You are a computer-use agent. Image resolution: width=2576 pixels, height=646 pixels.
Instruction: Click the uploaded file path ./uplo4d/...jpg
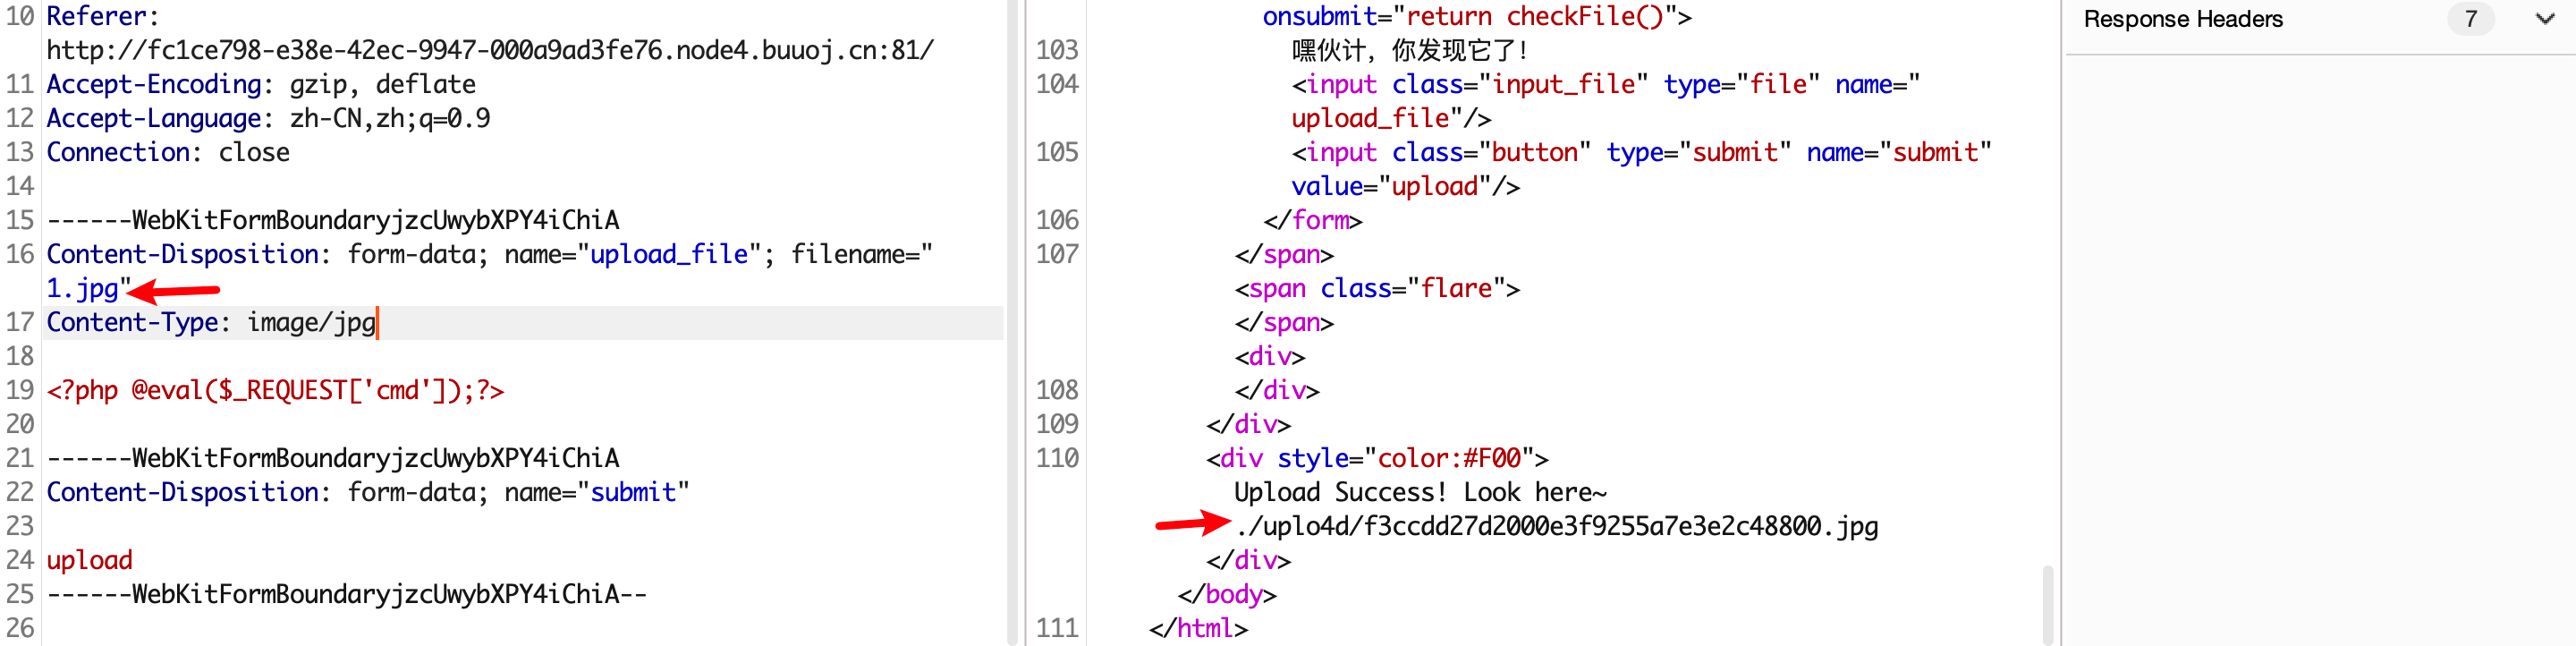[1556, 526]
